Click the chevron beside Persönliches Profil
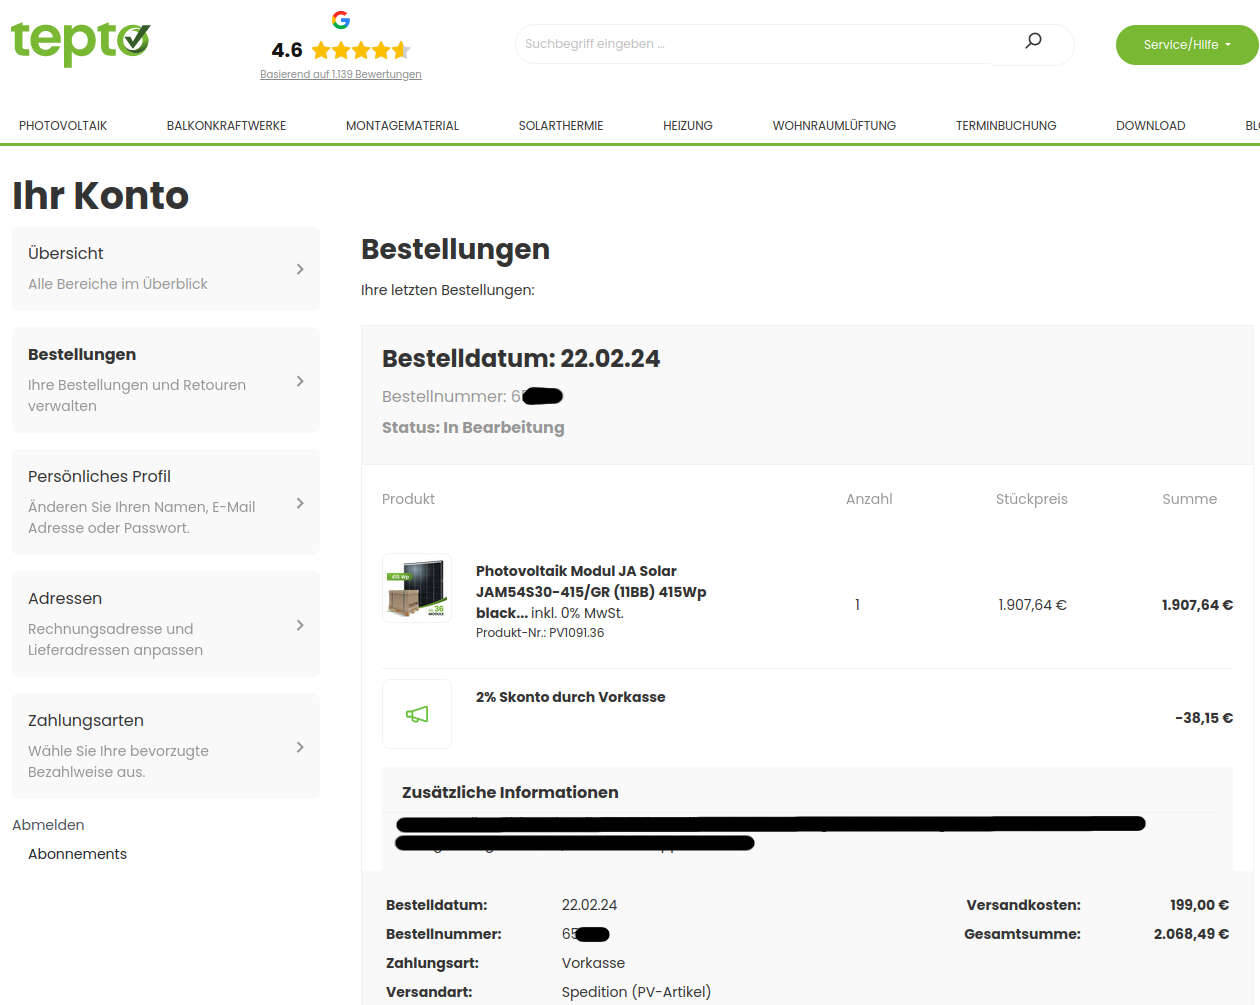This screenshot has width=1260, height=1005. (x=300, y=503)
